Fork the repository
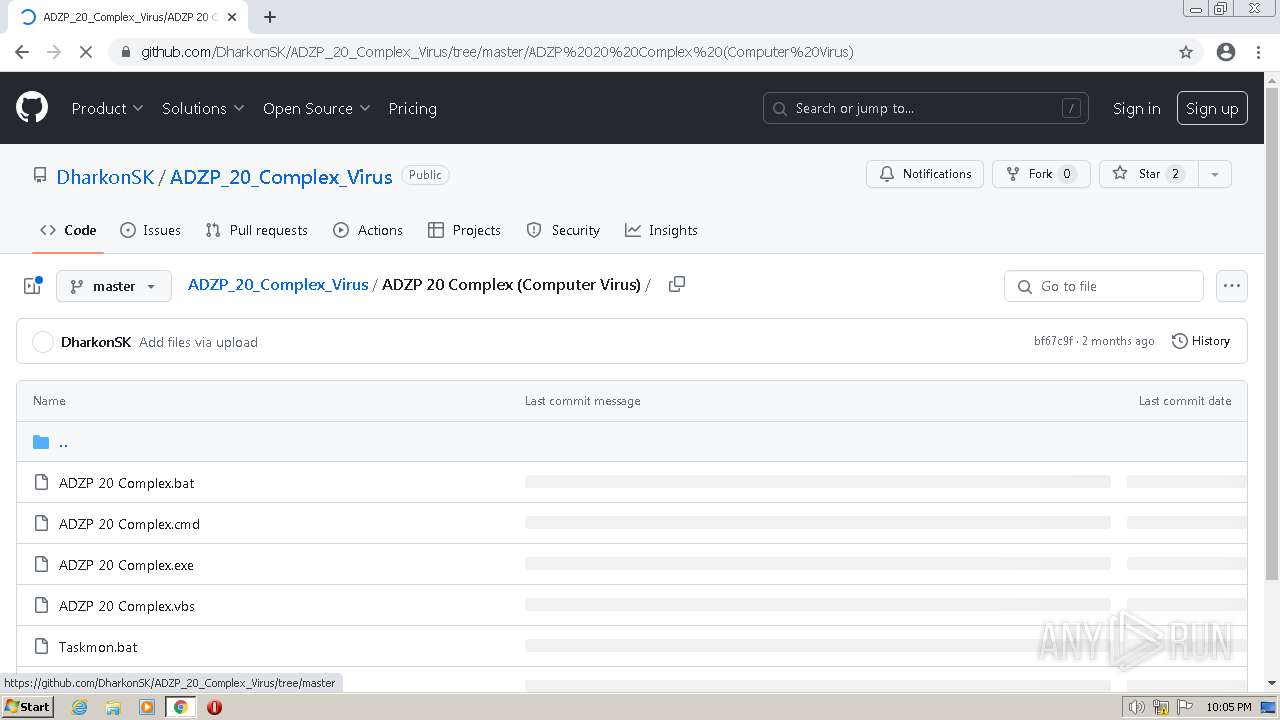1280x720 pixels. [1041, 174]
